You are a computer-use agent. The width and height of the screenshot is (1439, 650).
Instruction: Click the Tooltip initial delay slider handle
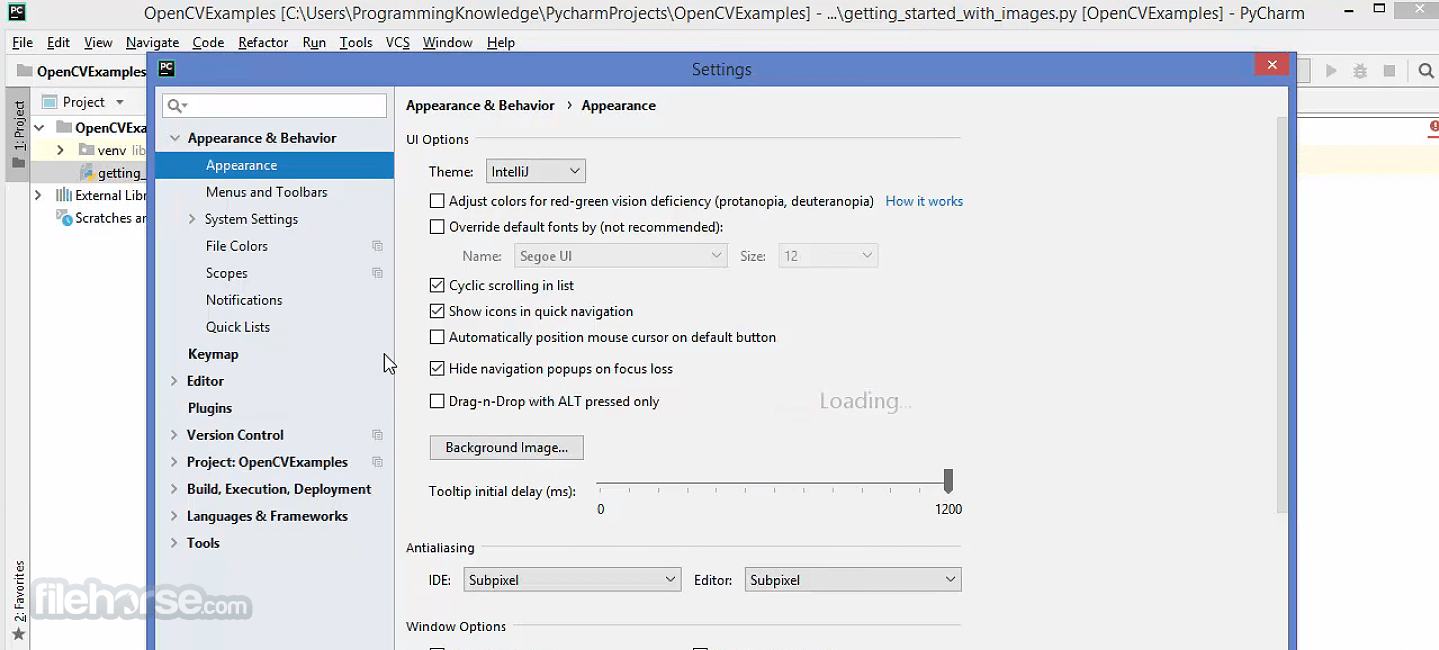click(x=948, y=481)
